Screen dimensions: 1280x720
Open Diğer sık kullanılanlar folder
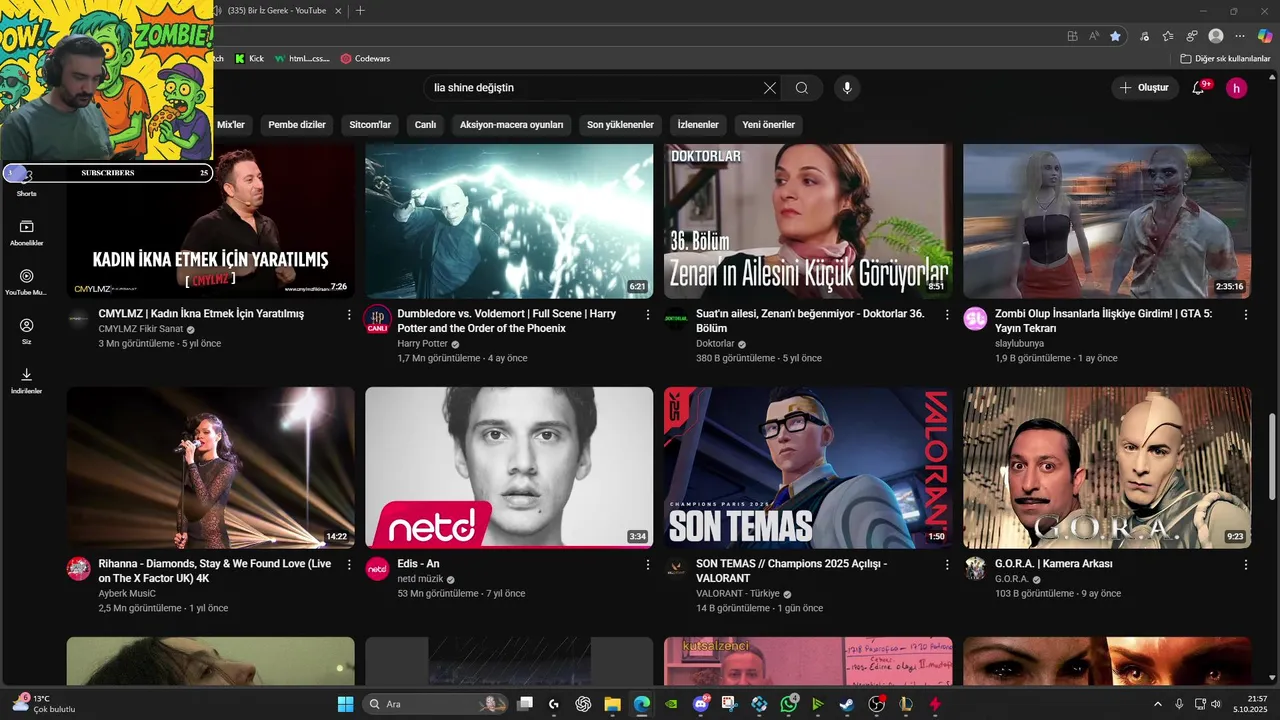click(1225, 59)
